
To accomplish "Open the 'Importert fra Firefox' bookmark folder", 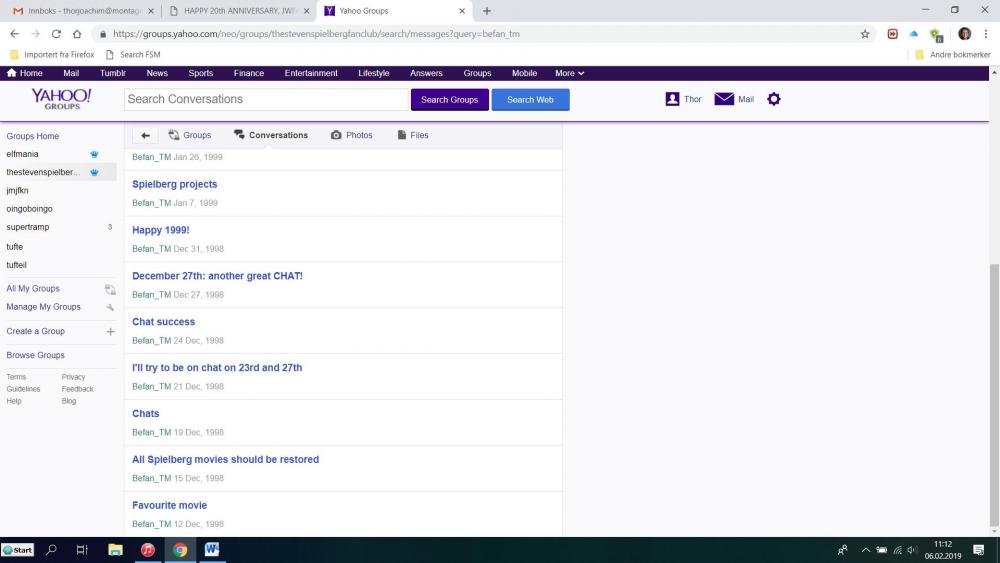I will pos(52,55).
